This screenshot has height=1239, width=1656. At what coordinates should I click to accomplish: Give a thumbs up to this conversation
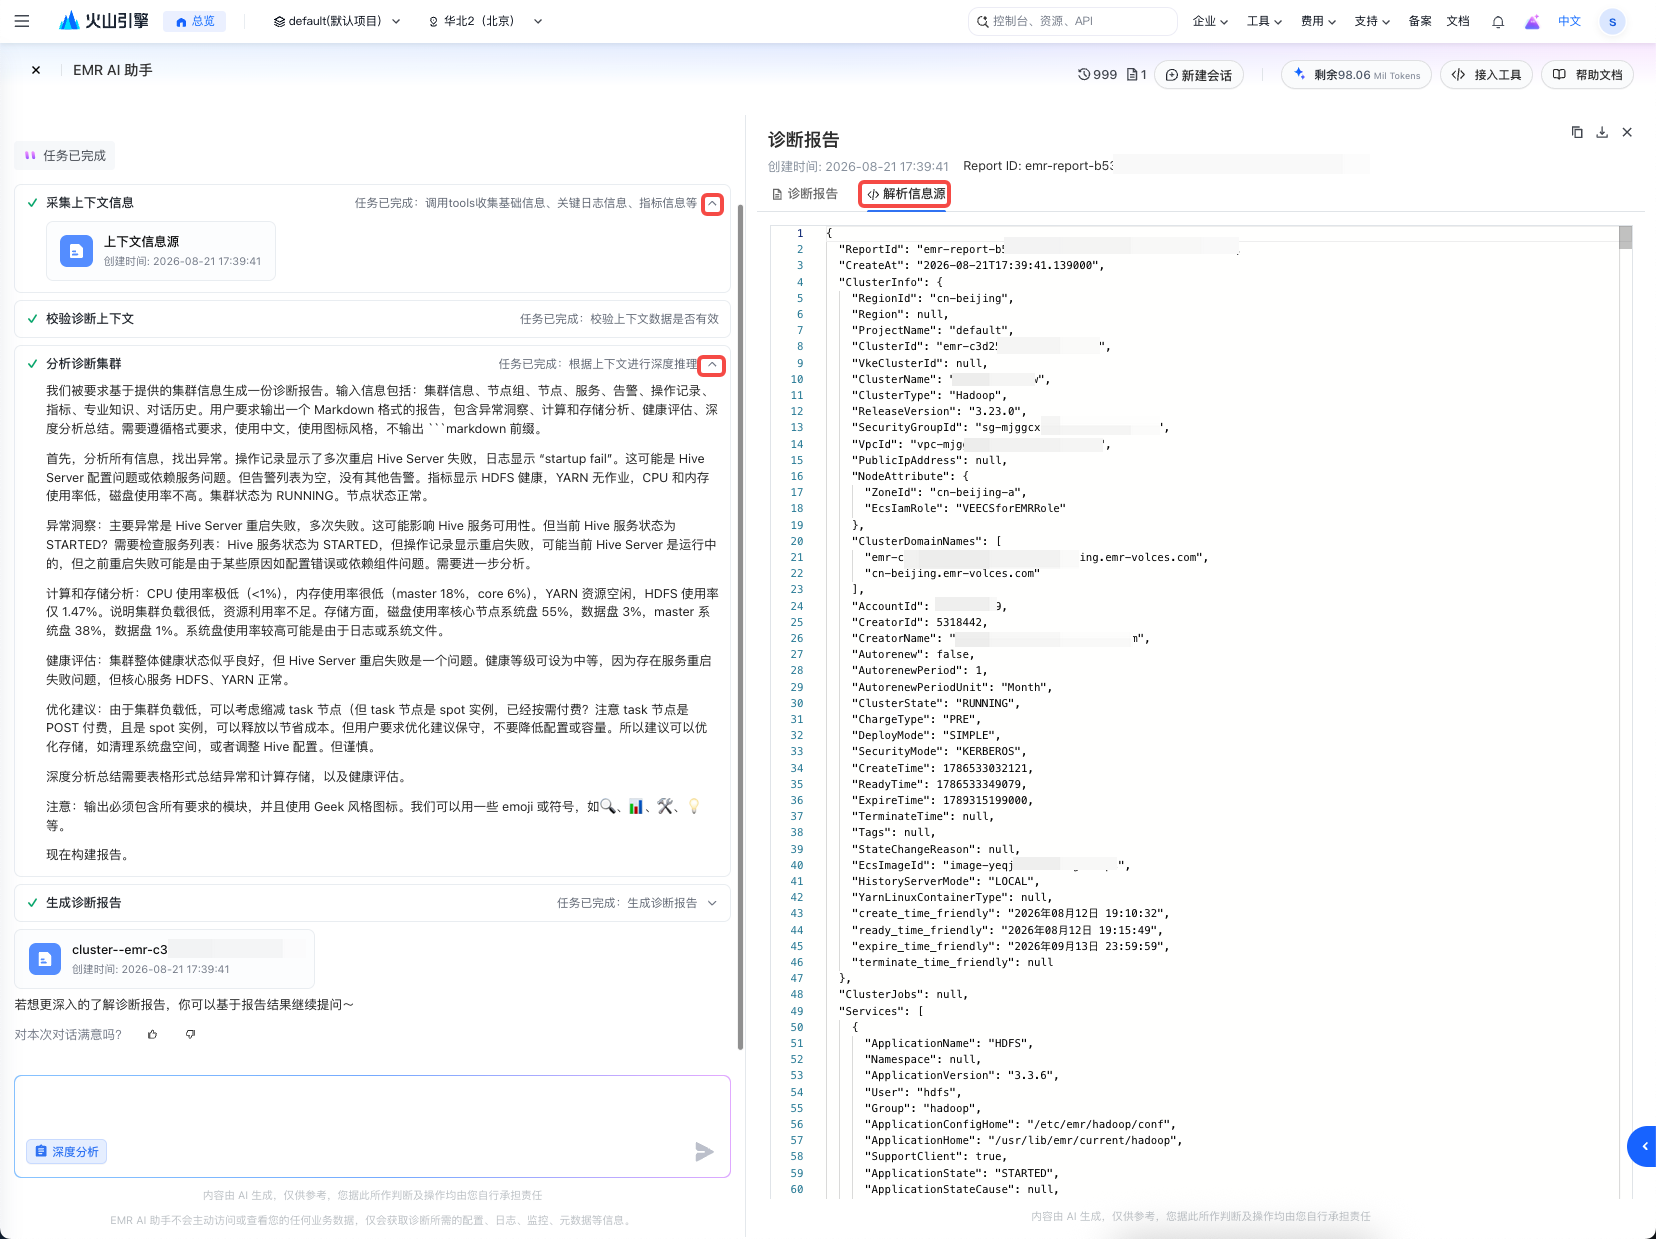pos(153,1034)
